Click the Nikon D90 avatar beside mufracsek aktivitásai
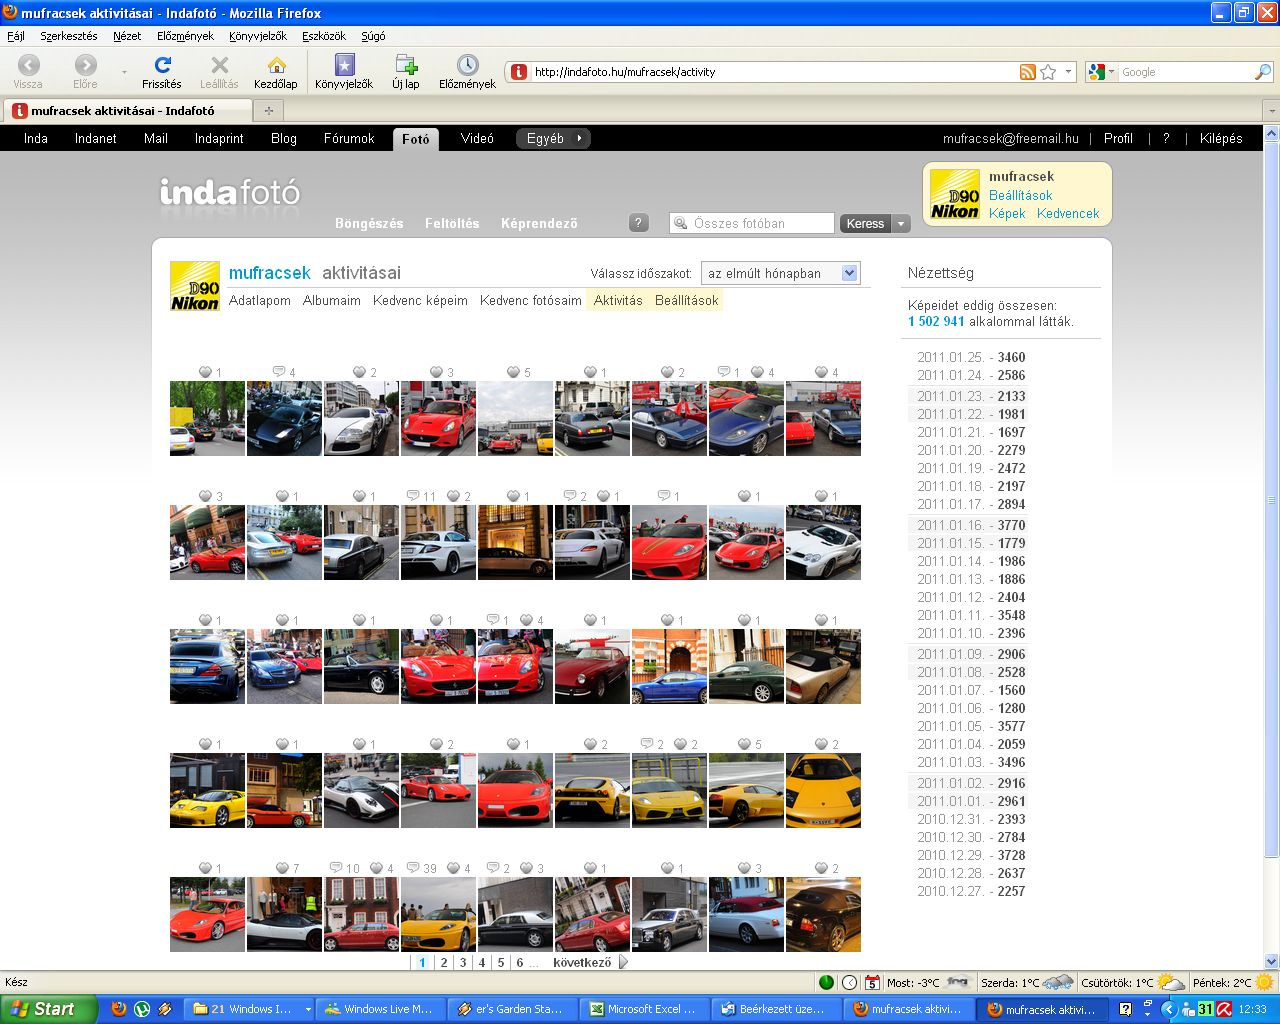The image size is (1280, 1024). (x=195, y=287)
